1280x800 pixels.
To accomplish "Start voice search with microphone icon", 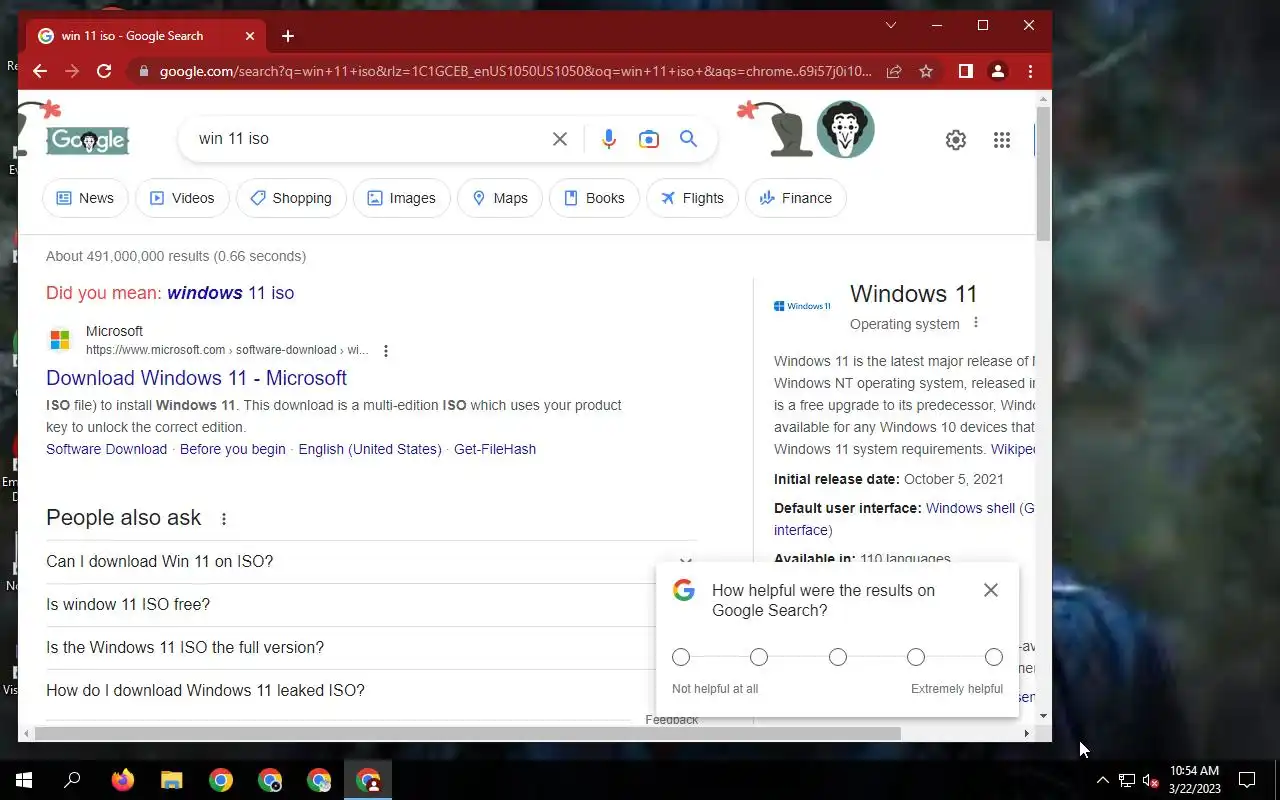I will click(x=608, y=139).
